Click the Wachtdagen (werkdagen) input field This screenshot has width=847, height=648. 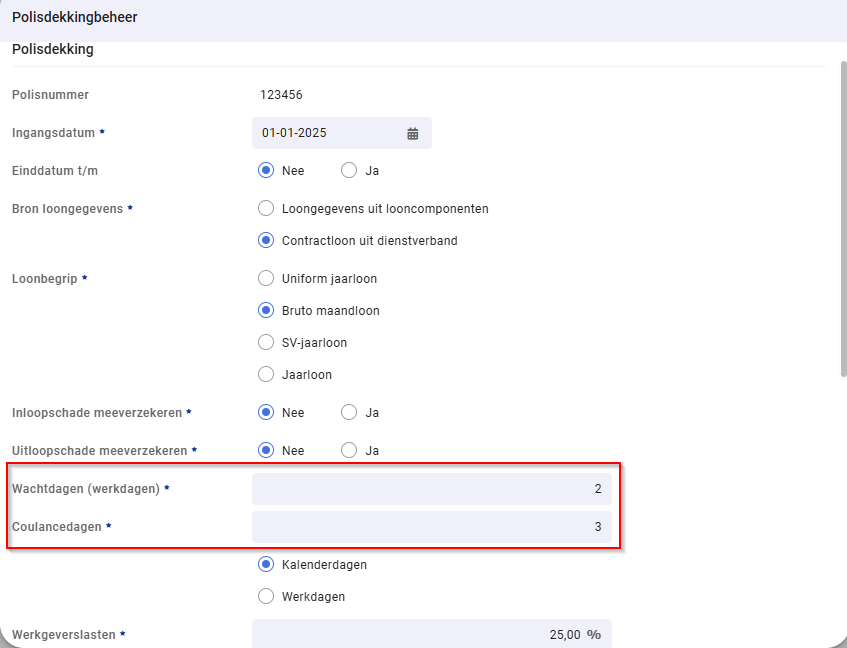click(431, 489)
